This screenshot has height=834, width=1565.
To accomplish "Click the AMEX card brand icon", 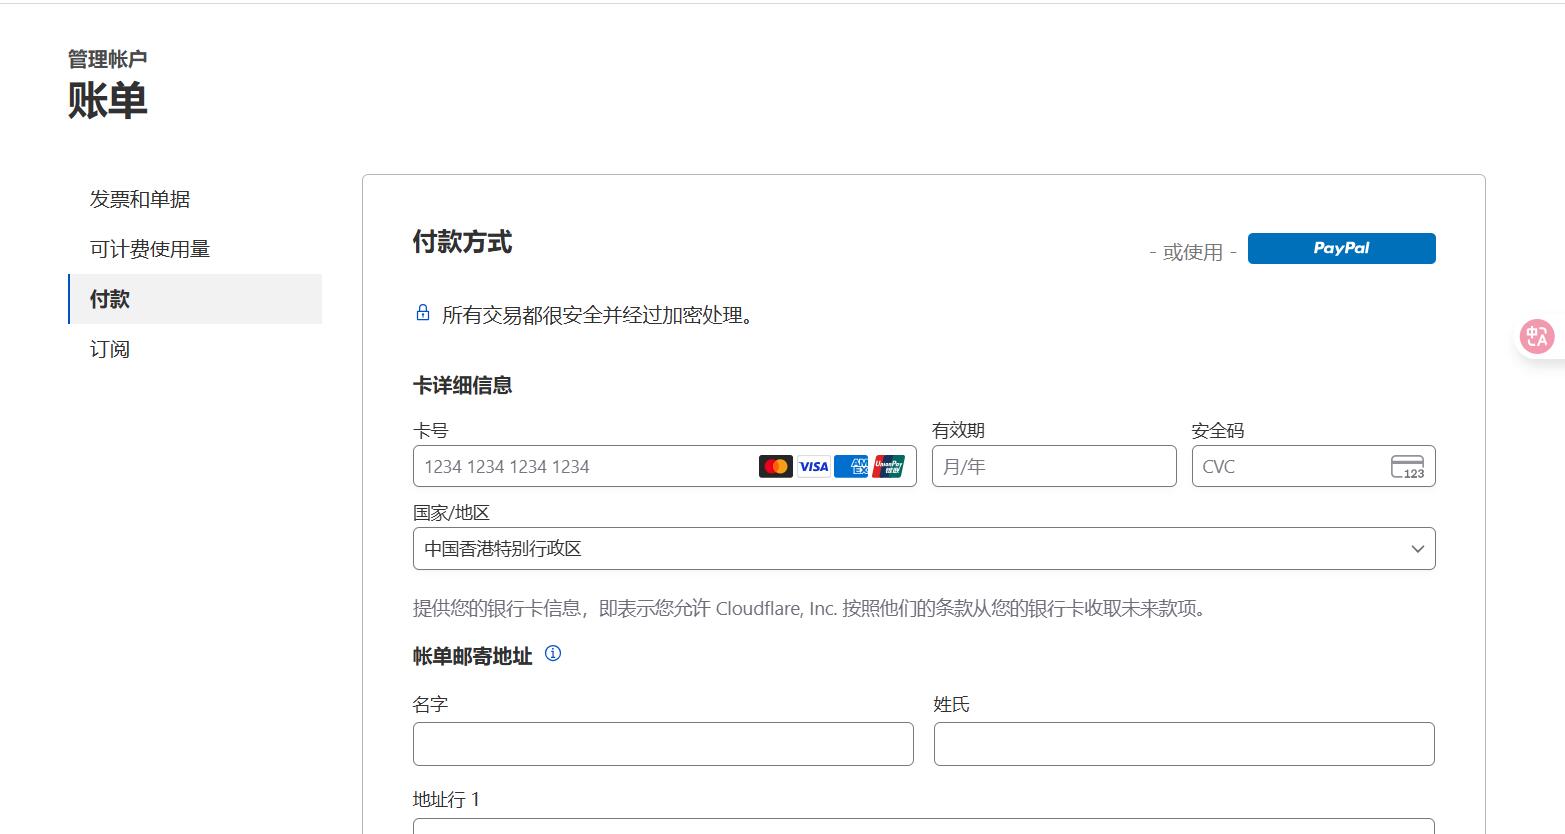I will [851, 466].
